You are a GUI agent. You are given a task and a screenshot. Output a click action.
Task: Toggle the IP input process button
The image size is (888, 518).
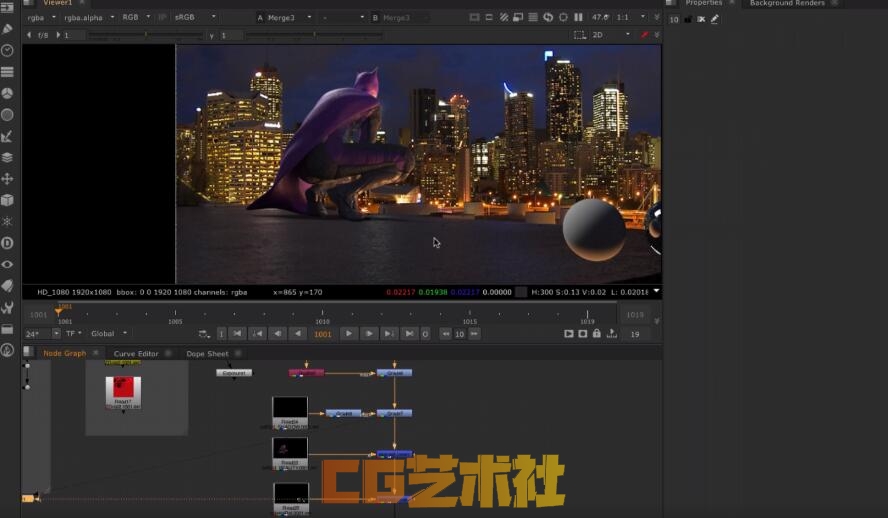tap(162, 18)
